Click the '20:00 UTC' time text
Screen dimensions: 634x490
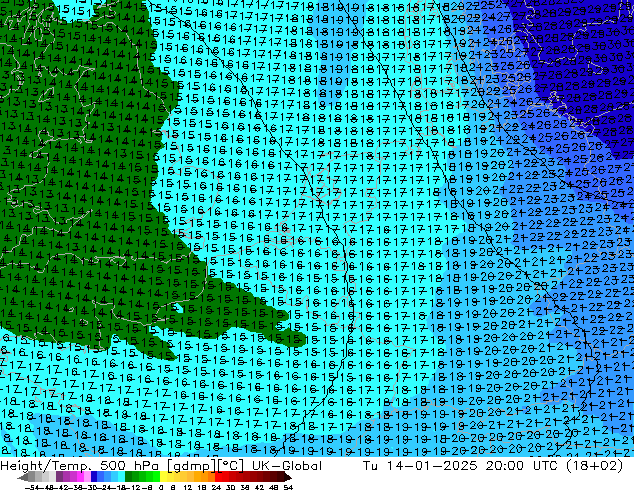522,466
